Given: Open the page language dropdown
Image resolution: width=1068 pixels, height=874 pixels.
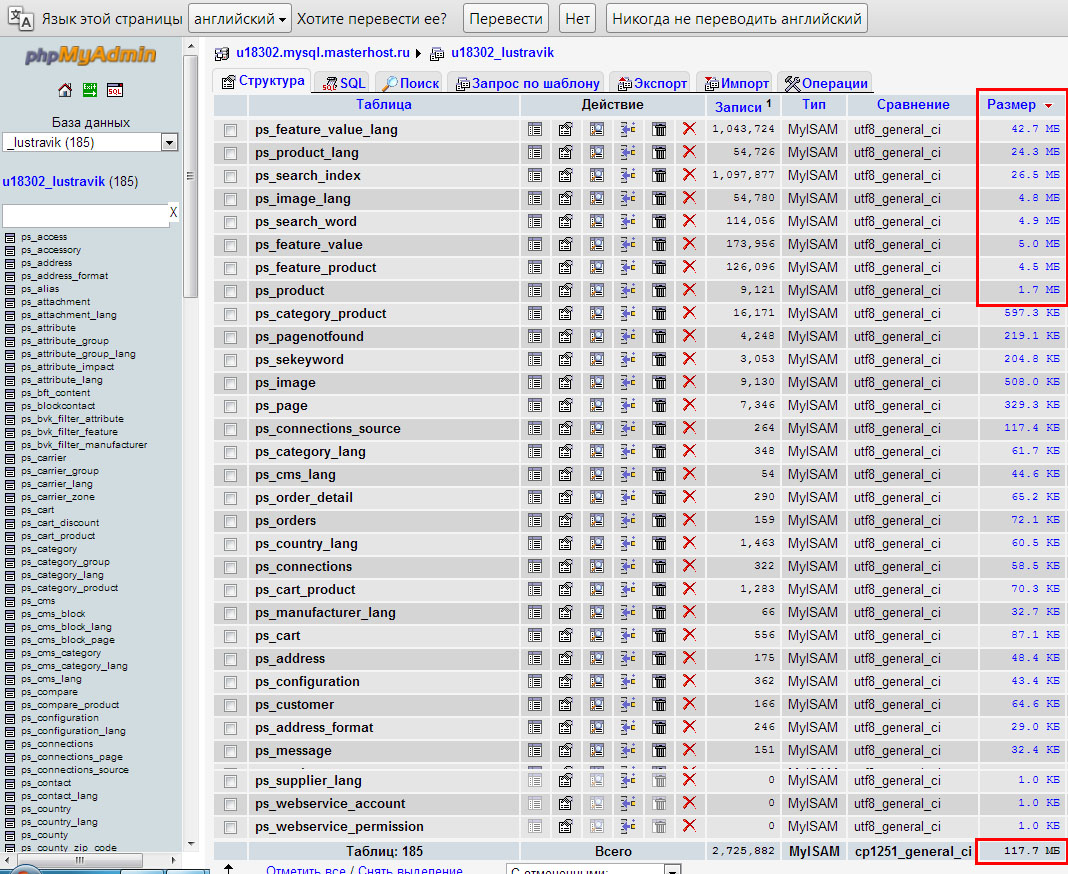Looking at the screenshot, I should (x=240, y=19).
